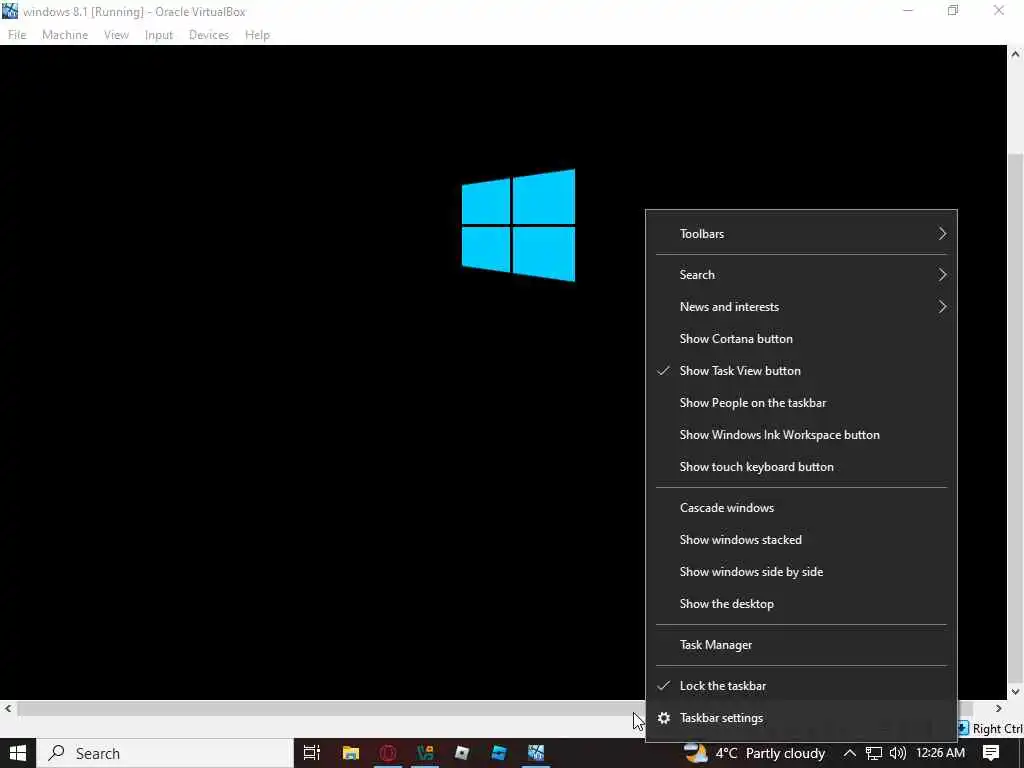1024x768 pixels.
Task: Uncheck Show Task View button
Action: 801,371
